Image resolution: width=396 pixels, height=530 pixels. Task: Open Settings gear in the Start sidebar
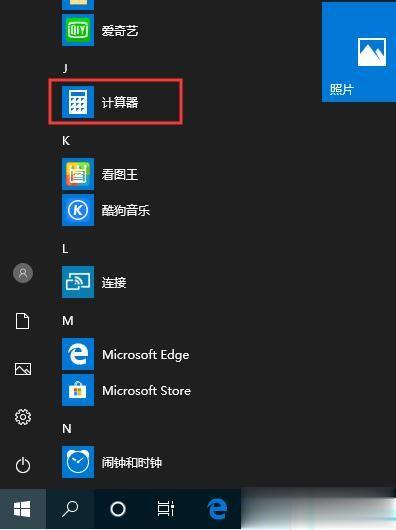coord(23,417)
